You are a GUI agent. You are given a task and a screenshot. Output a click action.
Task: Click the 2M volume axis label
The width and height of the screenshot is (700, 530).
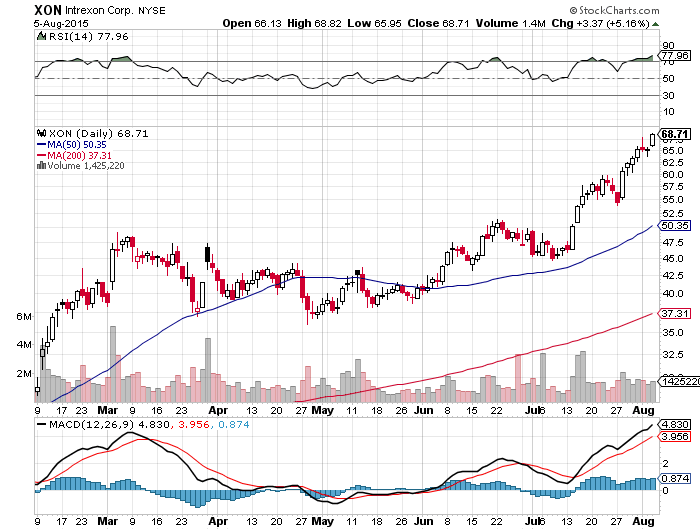[x=24, y=374]
